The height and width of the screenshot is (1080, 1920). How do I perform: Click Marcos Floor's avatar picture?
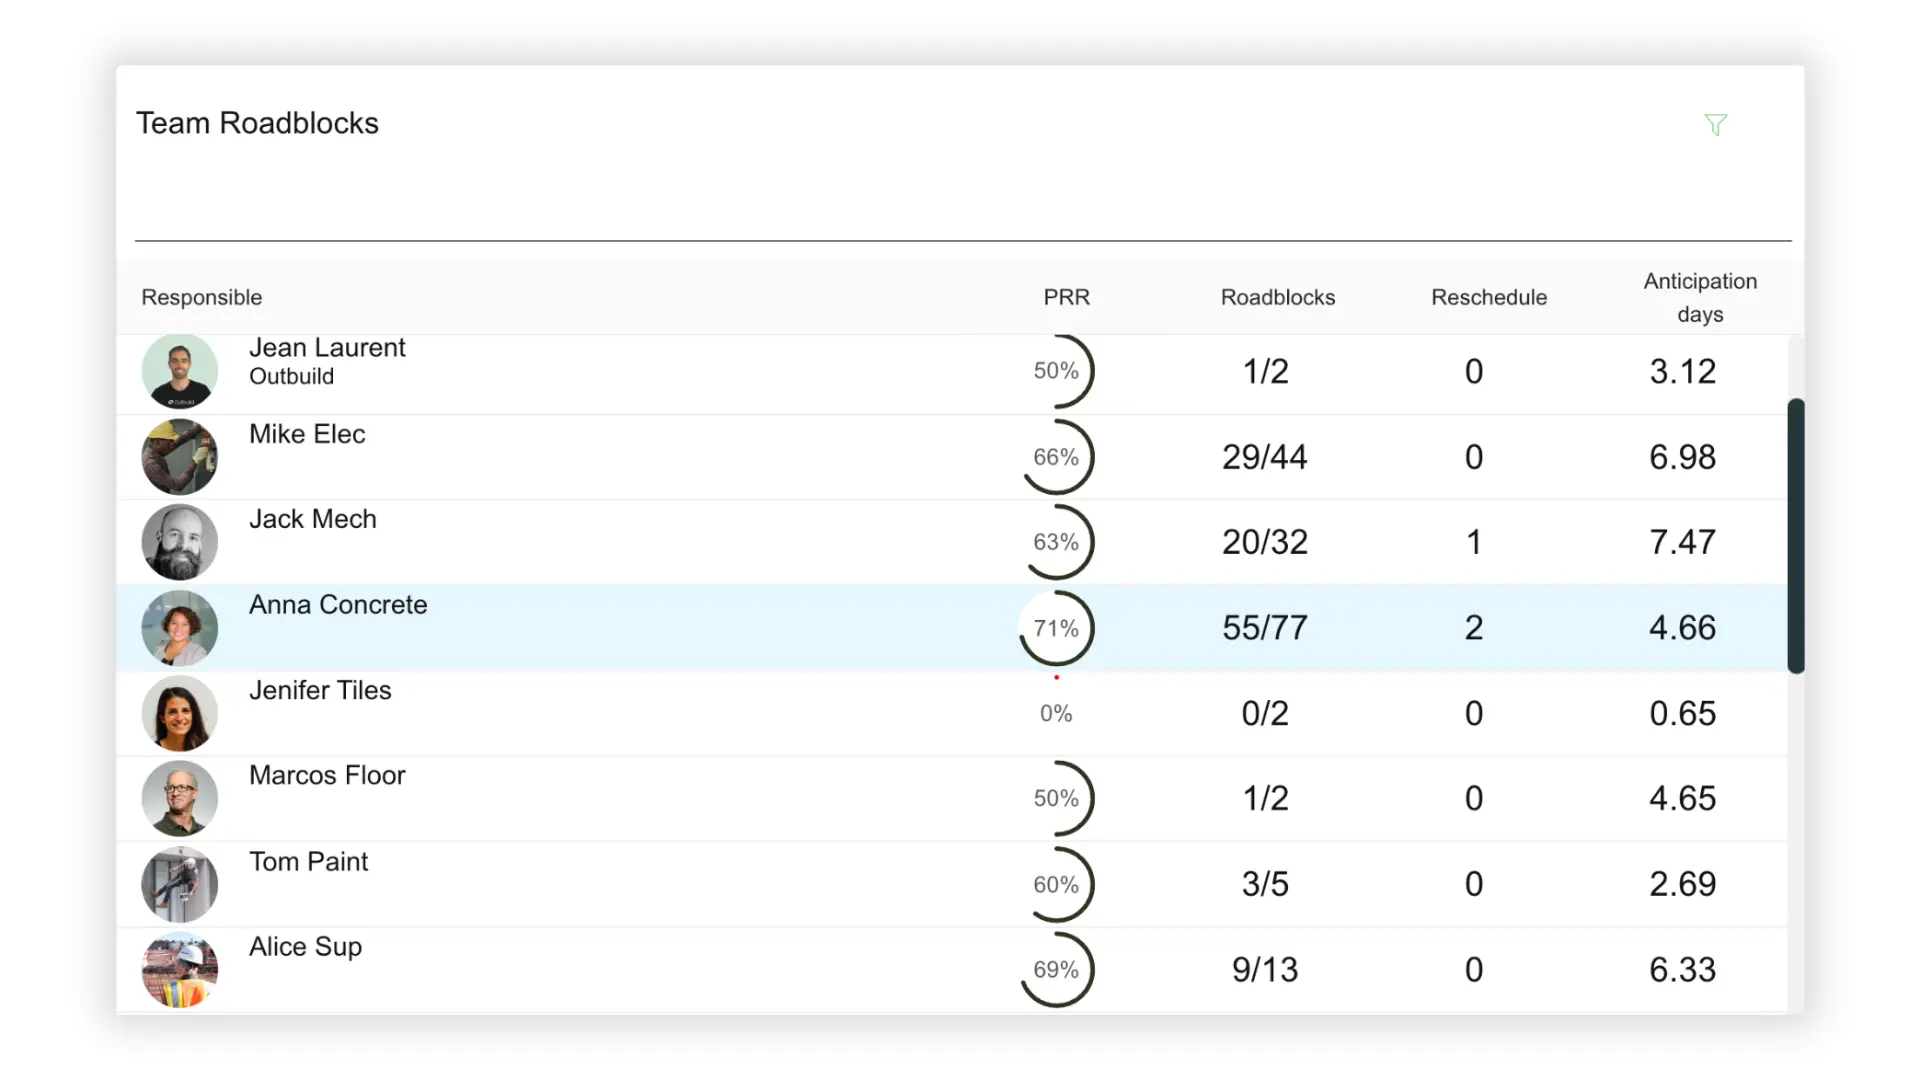180,799
